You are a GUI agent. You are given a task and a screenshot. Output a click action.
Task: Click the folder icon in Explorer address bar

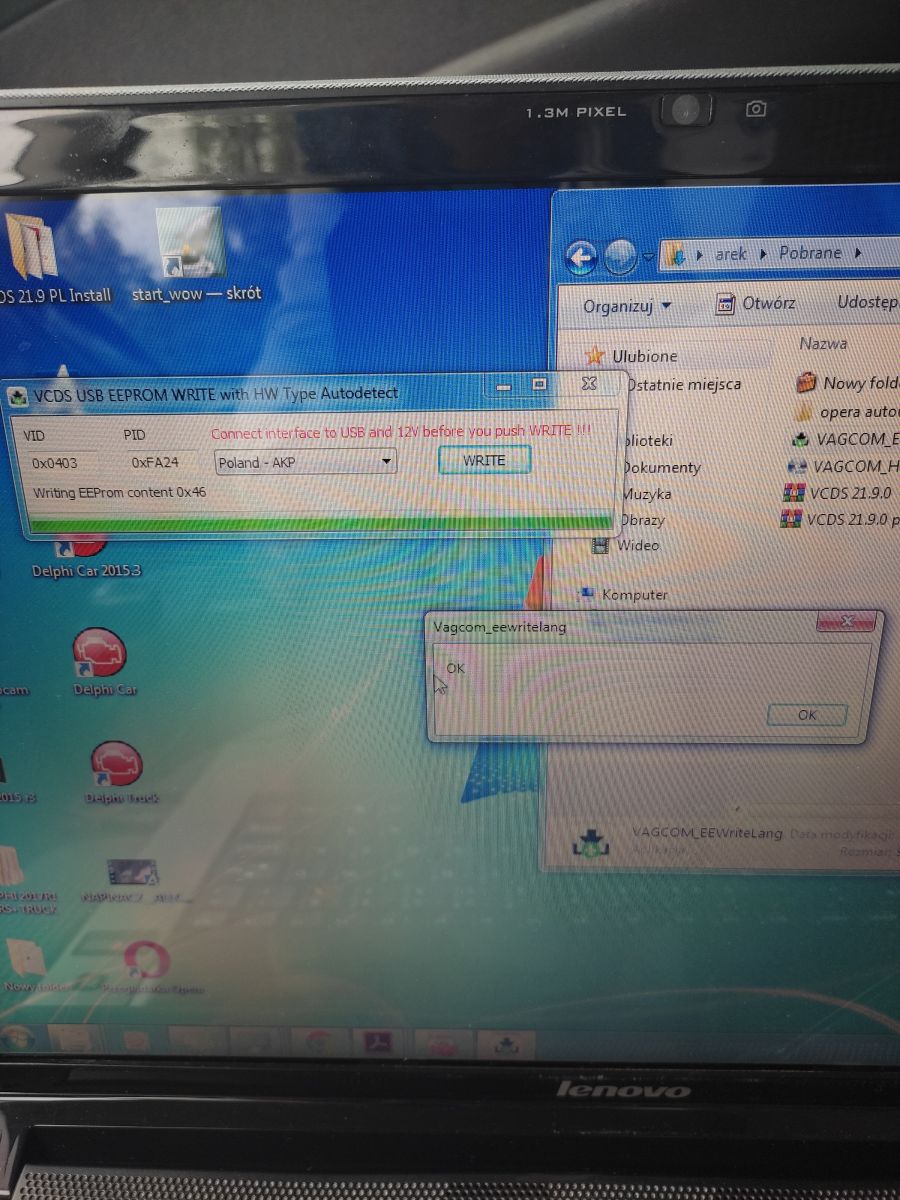(675, 256)
